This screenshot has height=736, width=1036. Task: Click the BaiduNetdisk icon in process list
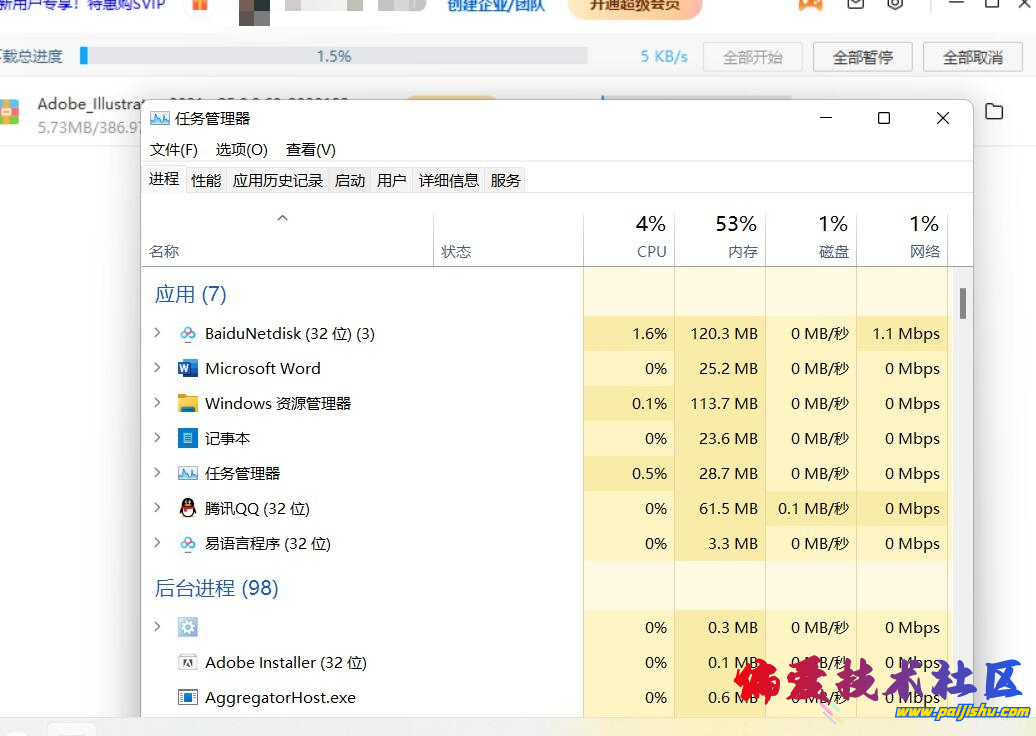pyautogui.click(x=188, y=333)
